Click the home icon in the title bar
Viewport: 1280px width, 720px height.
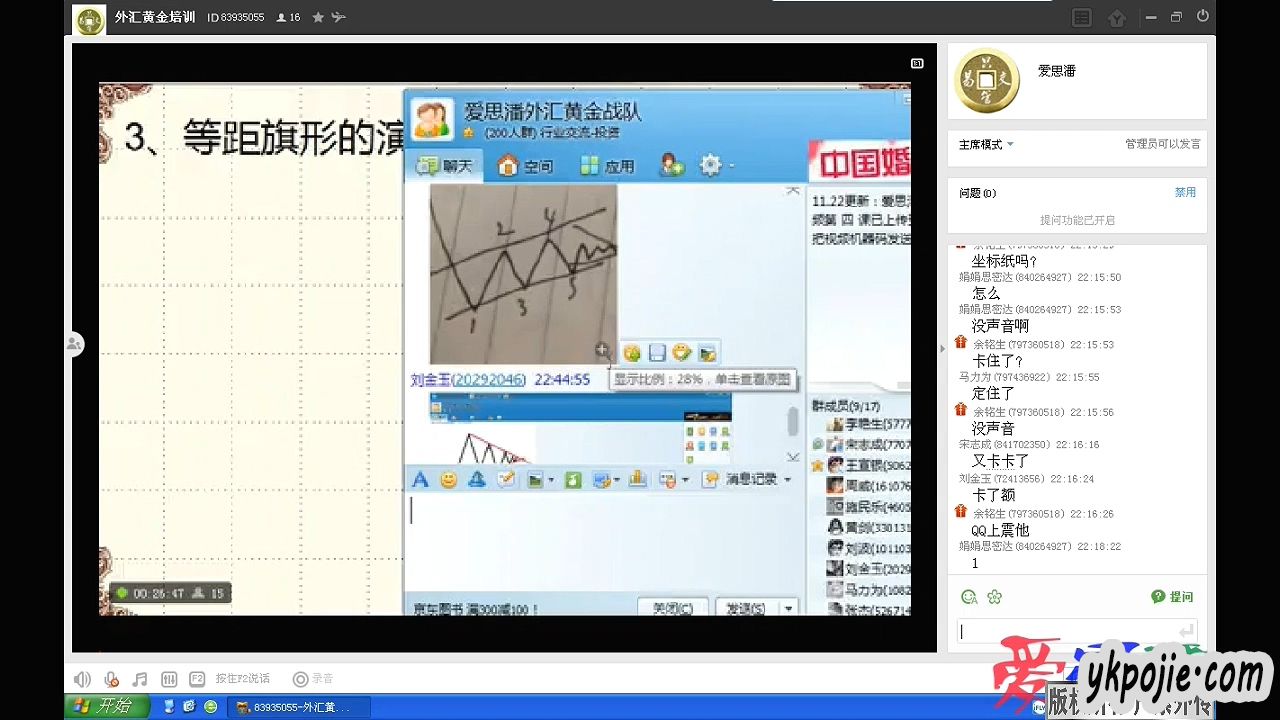click(x=1117, y=18)
